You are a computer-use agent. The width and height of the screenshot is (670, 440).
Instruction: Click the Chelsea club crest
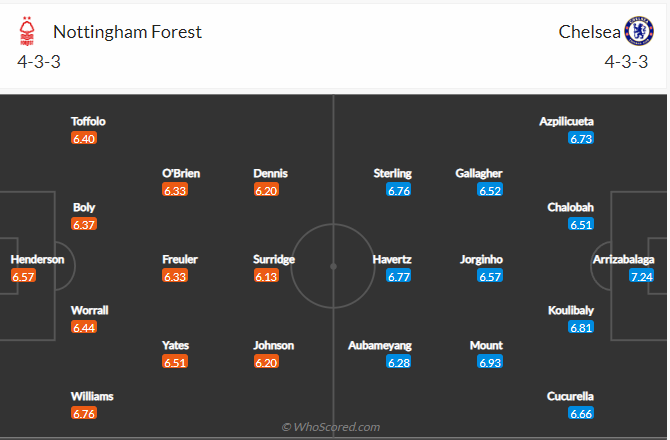click(637, 31)
